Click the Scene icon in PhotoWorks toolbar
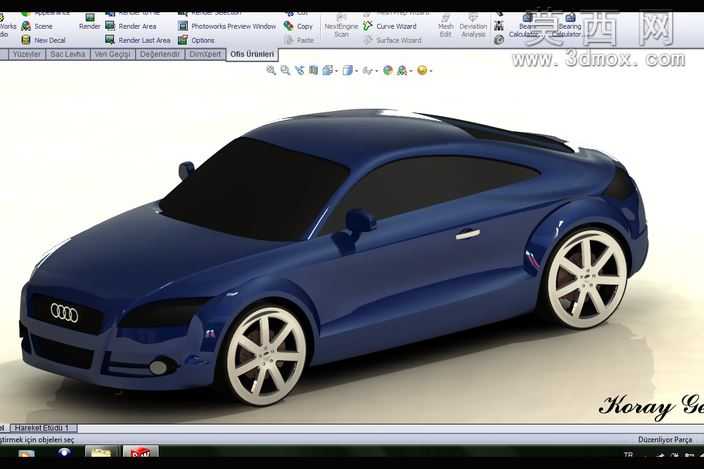The image size is (704, 469). tap(26, 26)
